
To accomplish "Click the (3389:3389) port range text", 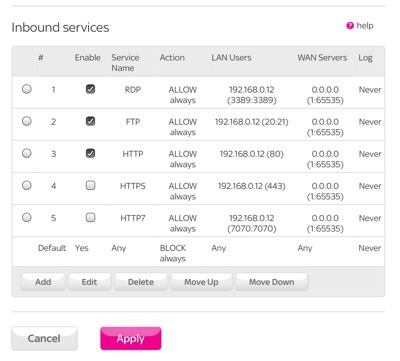I will pyautogui.click(x=252, y=100).
